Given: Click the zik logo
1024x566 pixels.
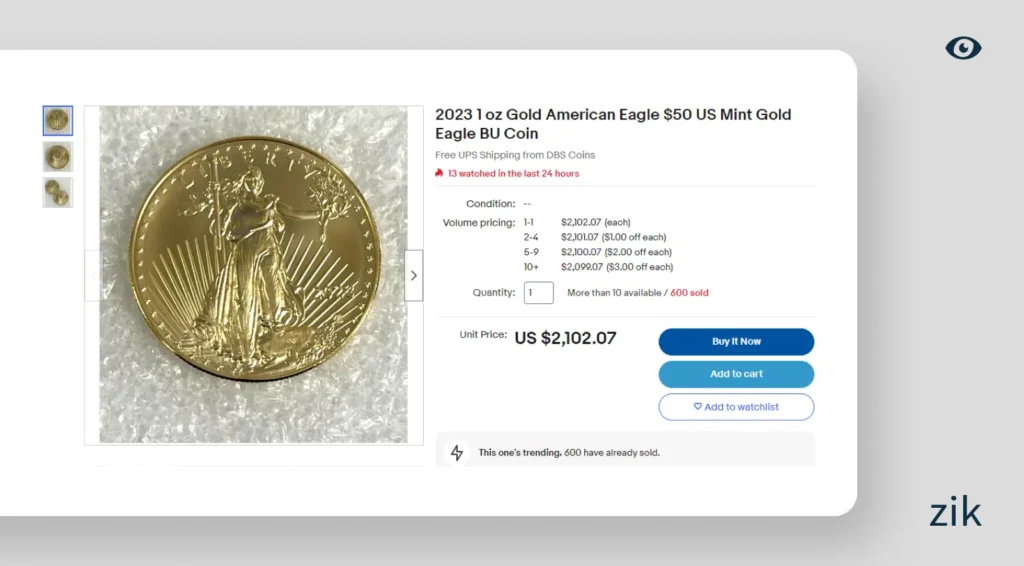Looking at the screenshot, I should tap(955, 512).
